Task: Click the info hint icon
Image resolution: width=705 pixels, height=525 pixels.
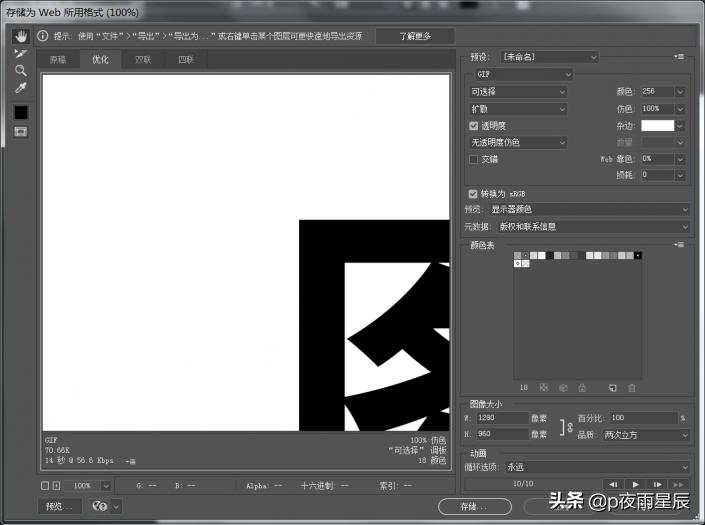Action: [x=43, y=36]
